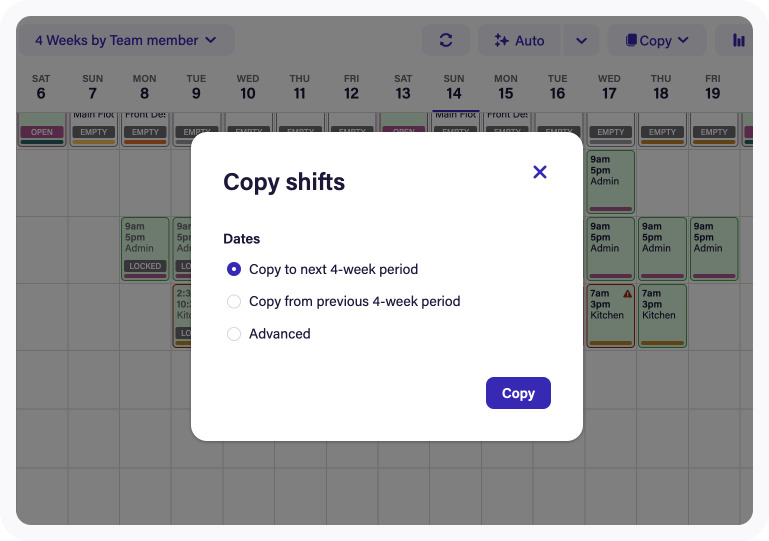Expand the Copy toolbar dropdown chevron
Screen dimensions: 769x541
[x=683, y=40]
